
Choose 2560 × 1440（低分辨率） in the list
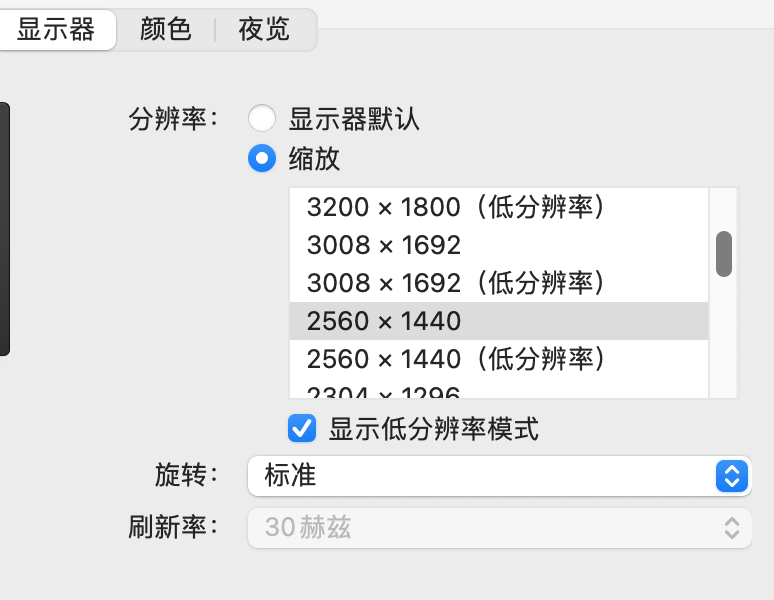456,358
